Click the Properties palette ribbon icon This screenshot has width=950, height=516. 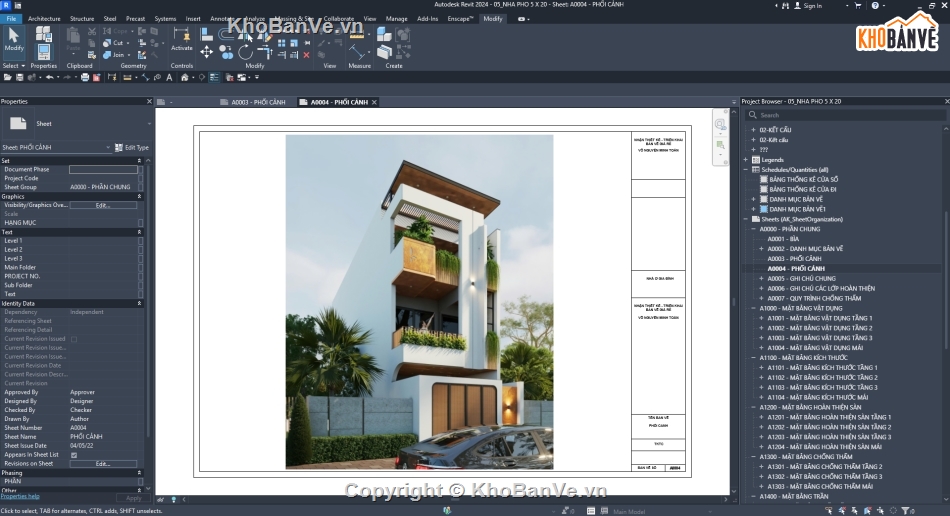click(x=44, y=51)
